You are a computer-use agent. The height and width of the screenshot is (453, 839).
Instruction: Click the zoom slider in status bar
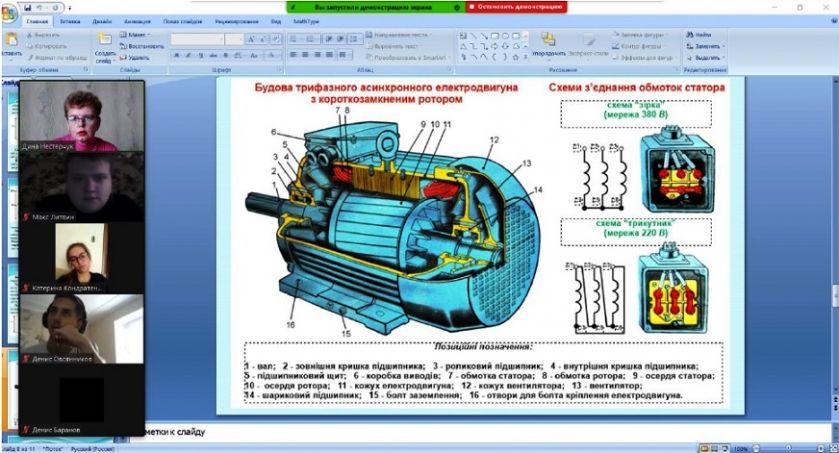click(790, 447)
